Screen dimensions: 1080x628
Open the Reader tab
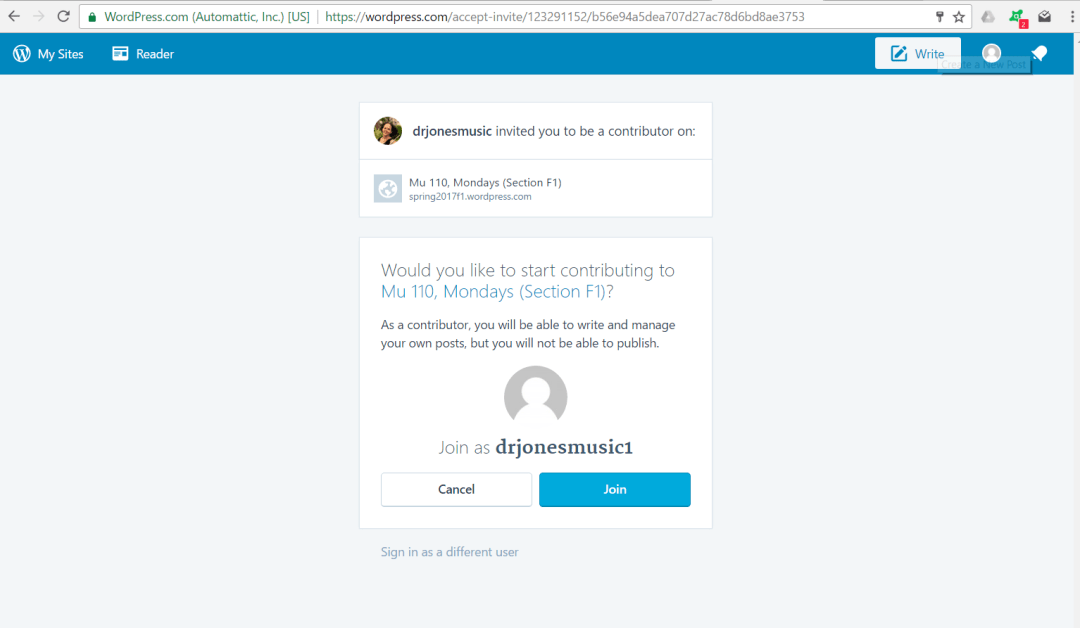point(143,54)
